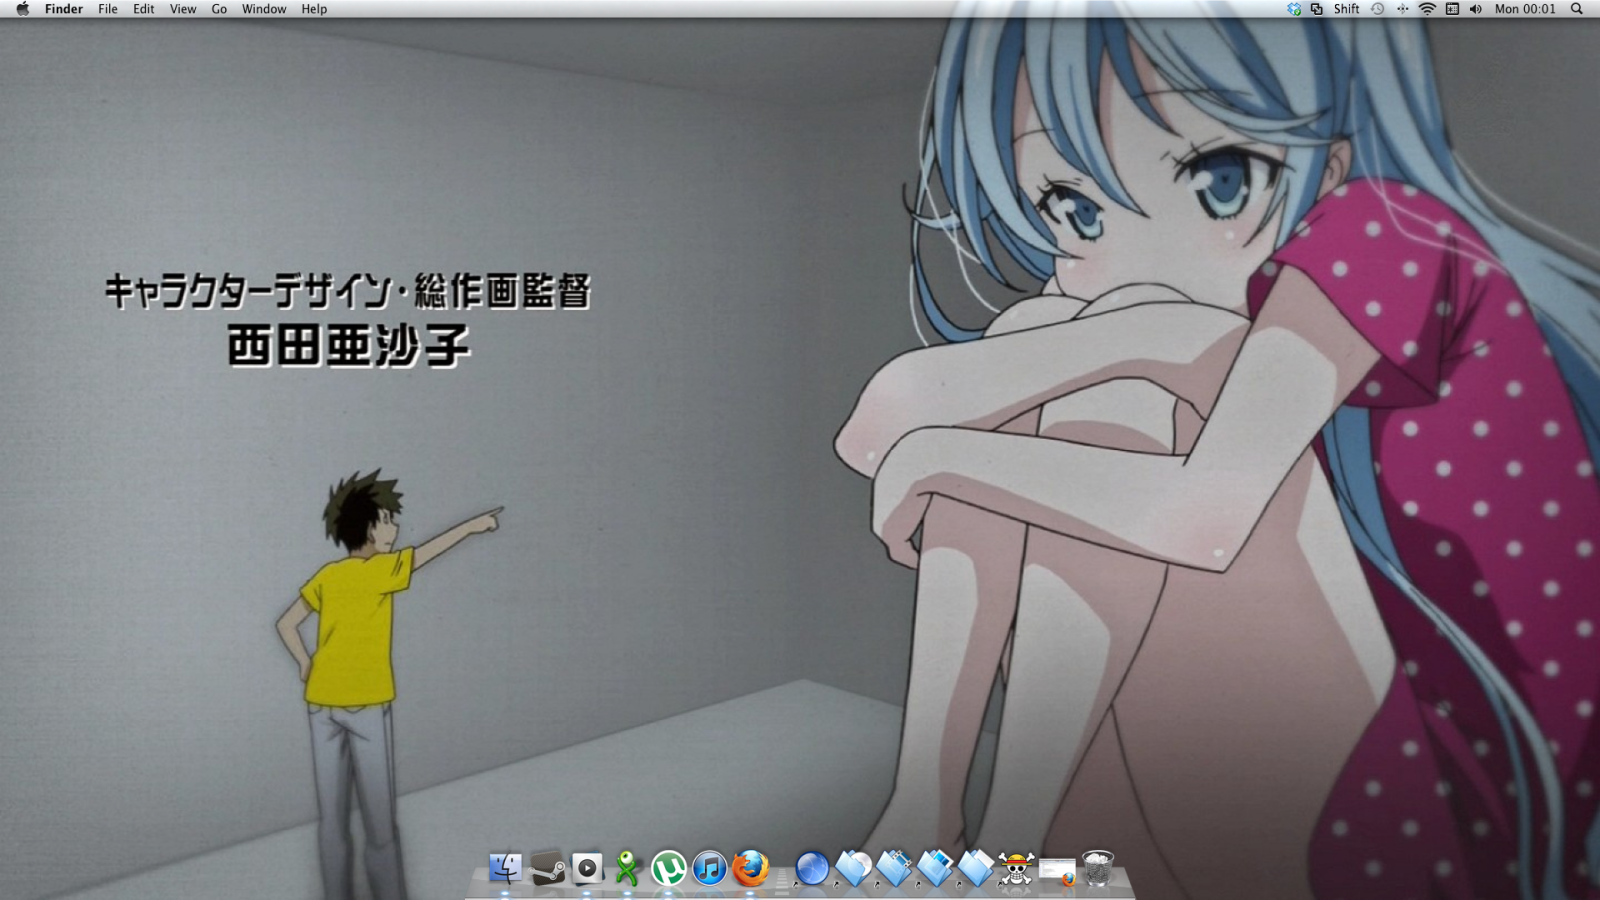Open the blue globe Sites shortcut
Image resolution: width=1600 pixels, height=900 pixels.
tap(812, 868)
